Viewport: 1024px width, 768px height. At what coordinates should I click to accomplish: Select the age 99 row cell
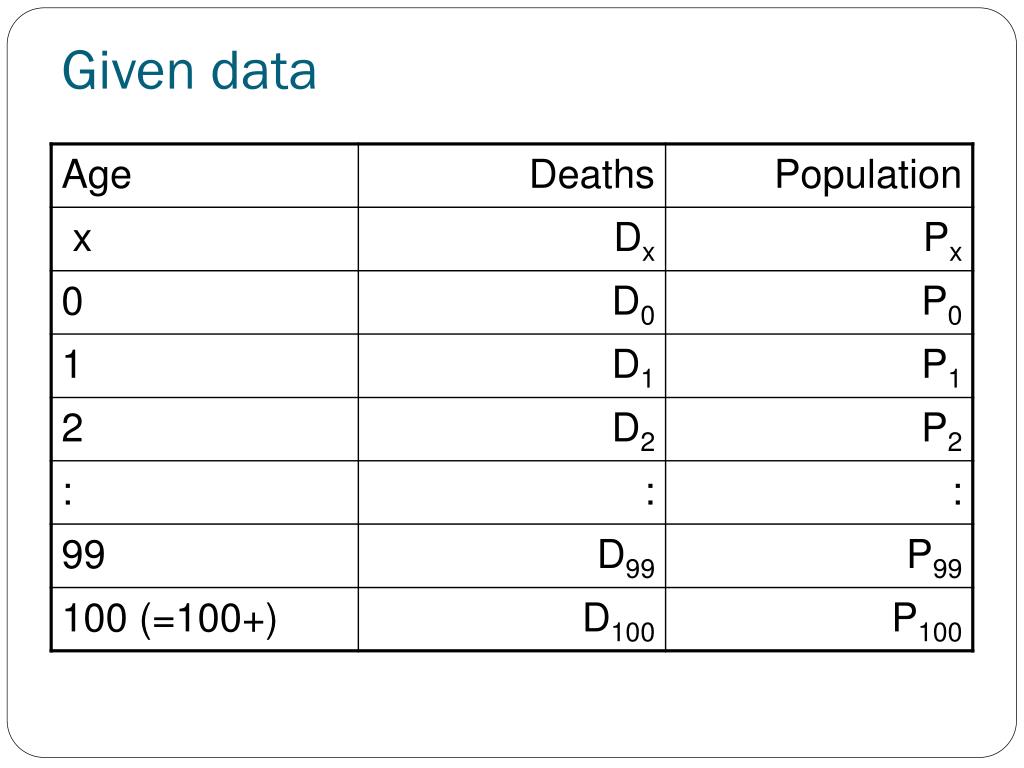tap(205, 556)
